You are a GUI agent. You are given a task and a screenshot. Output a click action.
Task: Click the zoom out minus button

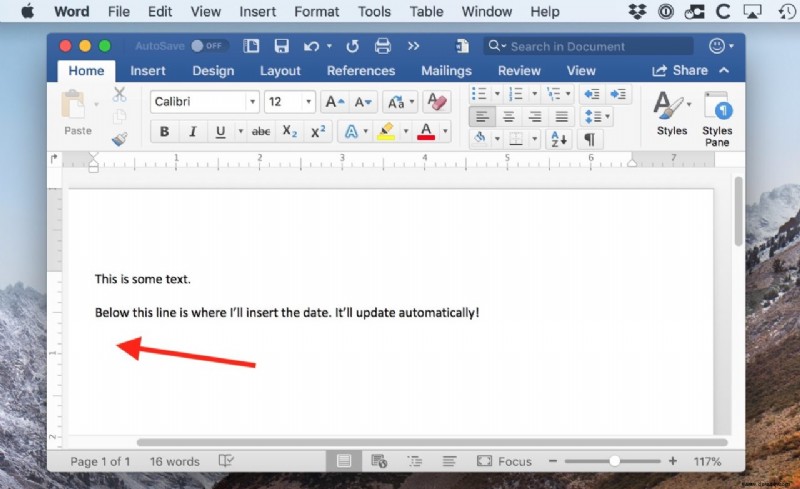click(x=553, y=461)
